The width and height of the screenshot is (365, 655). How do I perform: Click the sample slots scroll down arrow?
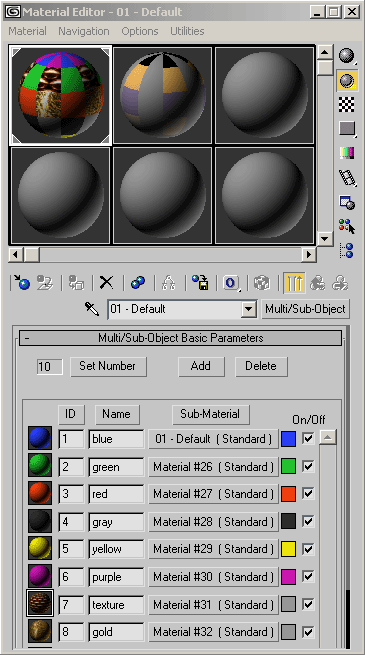tap(324, 239)
